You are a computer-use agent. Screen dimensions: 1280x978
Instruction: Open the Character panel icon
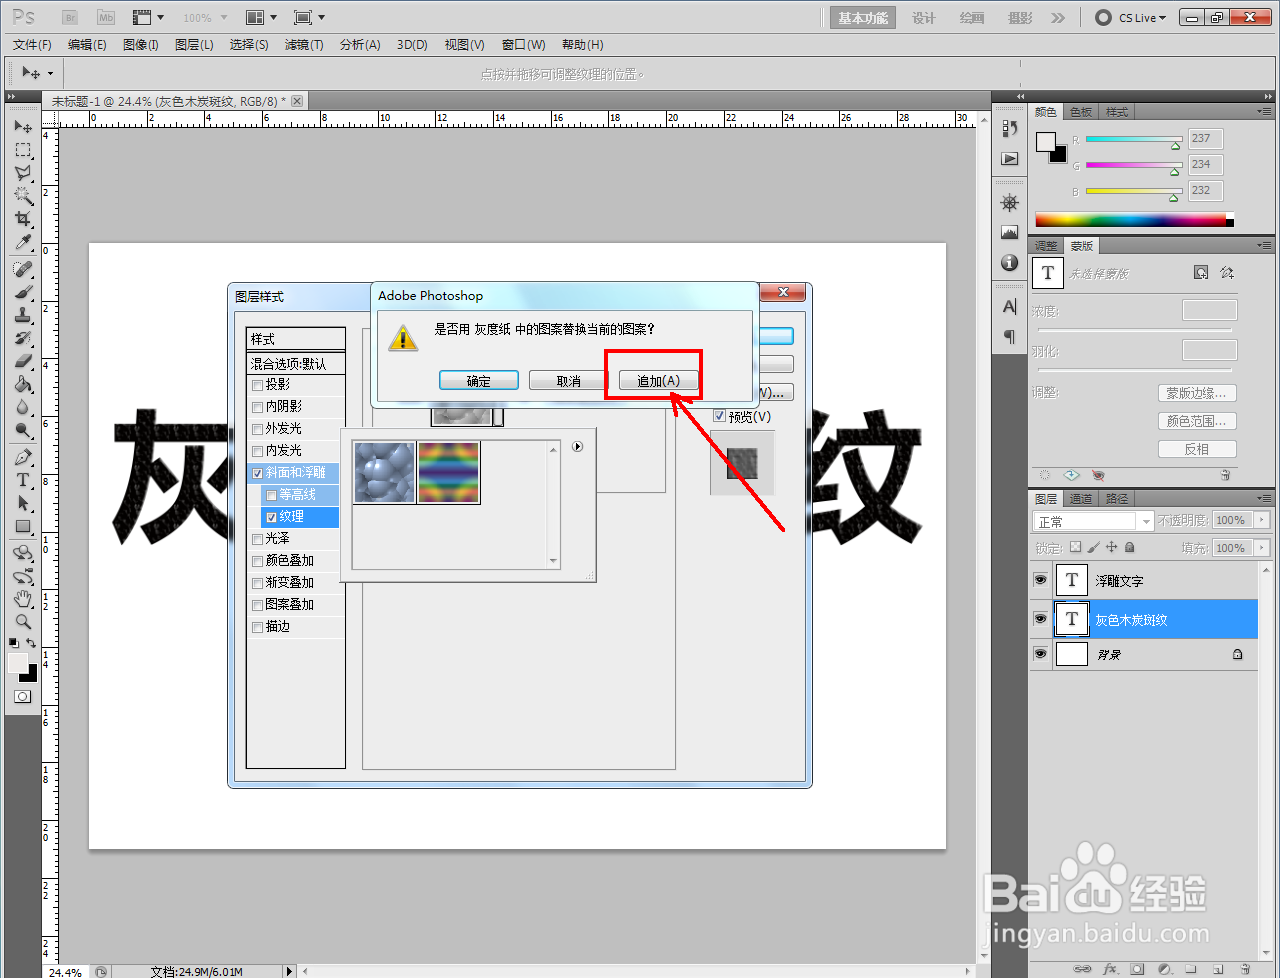[1010, 307]
